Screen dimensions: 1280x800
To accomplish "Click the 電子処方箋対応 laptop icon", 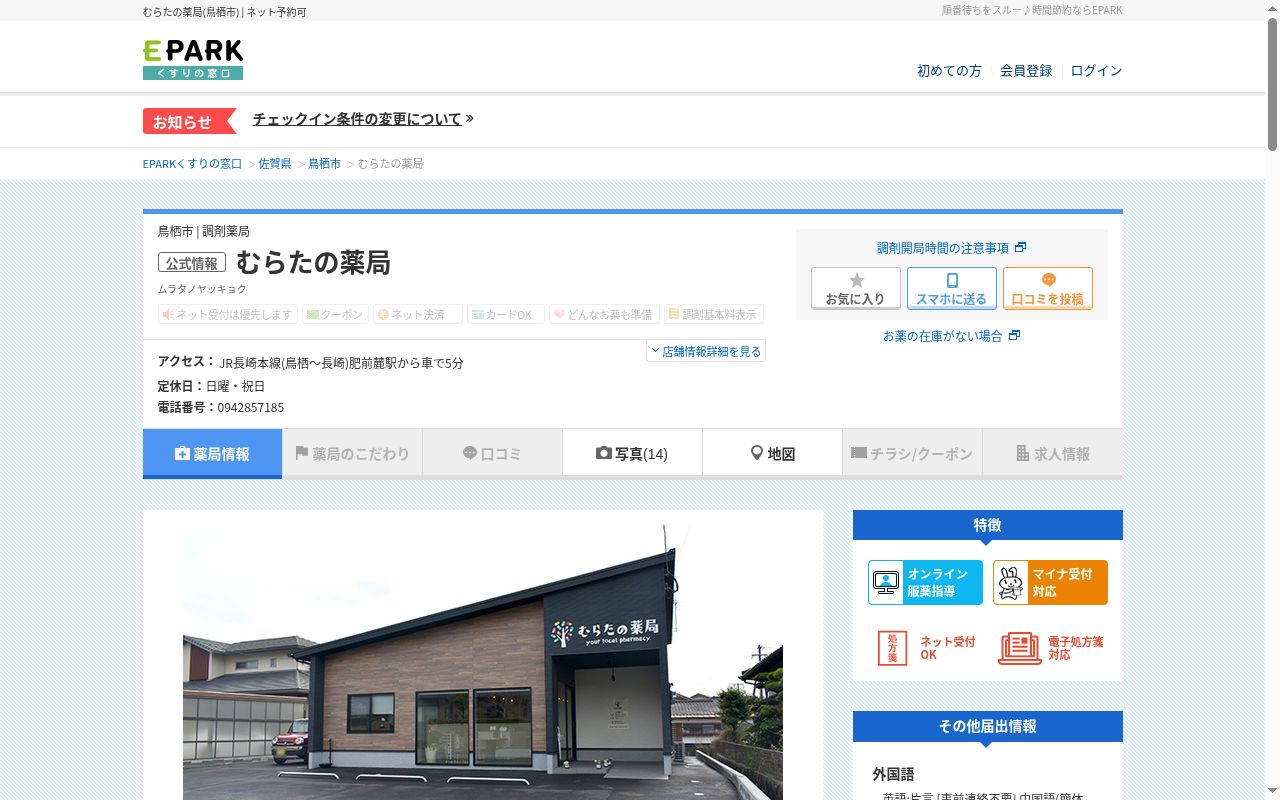I will tap(1019, 648).
